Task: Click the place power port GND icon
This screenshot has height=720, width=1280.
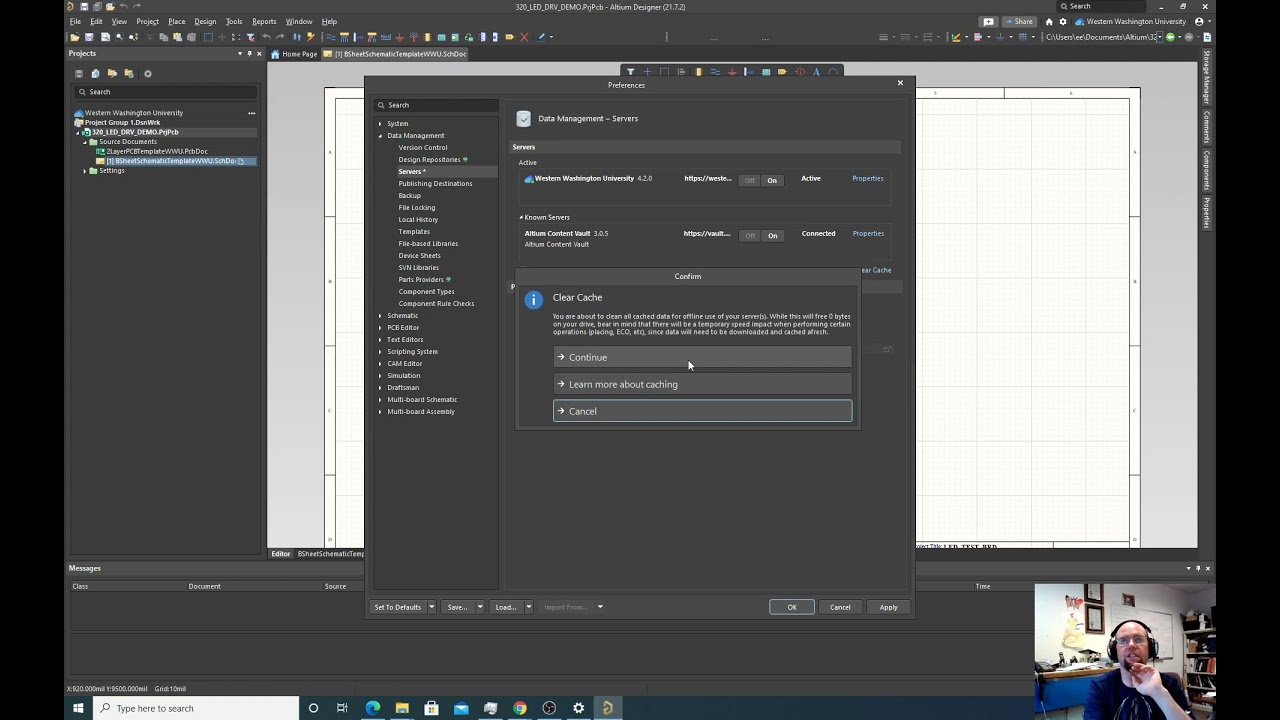Action: coord(400,37)
